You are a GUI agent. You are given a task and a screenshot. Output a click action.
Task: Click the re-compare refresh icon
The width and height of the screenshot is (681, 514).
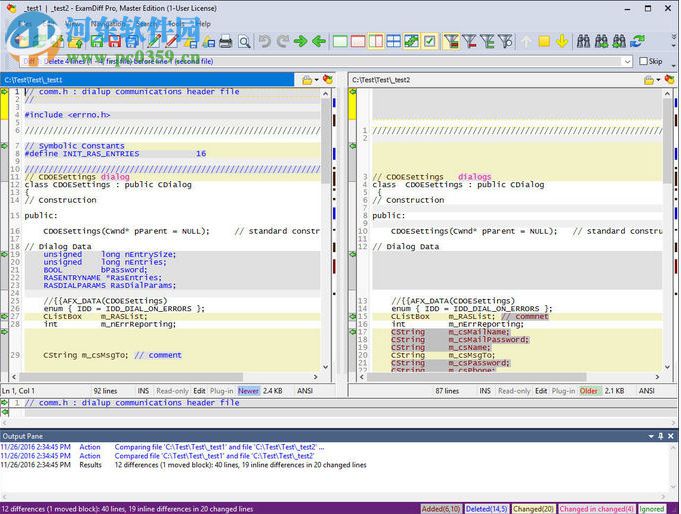pyautogui.click(x=637, y=42)
